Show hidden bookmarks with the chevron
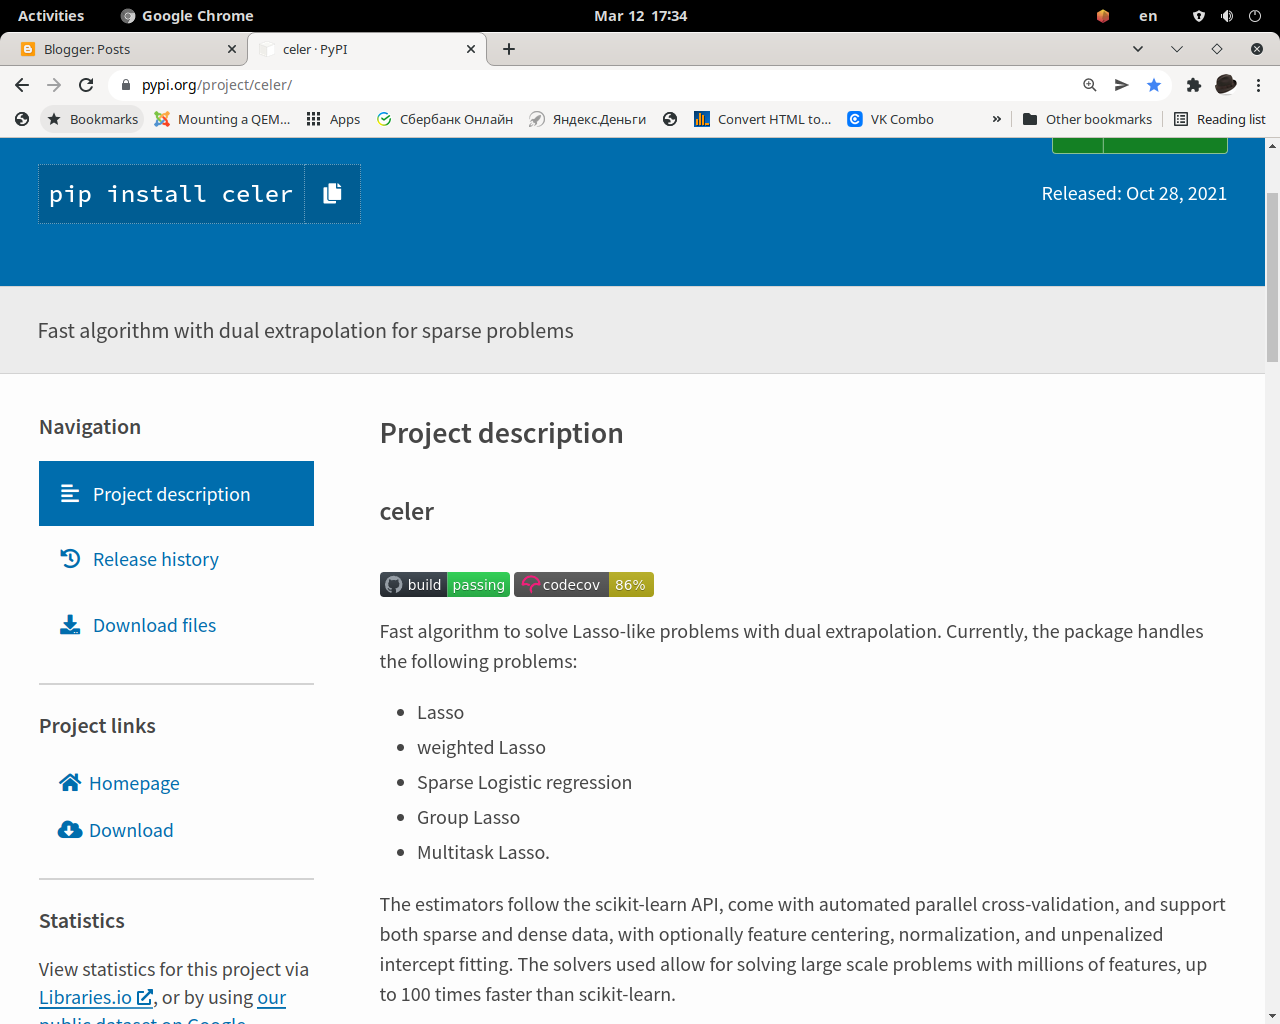 click(x=996, y=119)
